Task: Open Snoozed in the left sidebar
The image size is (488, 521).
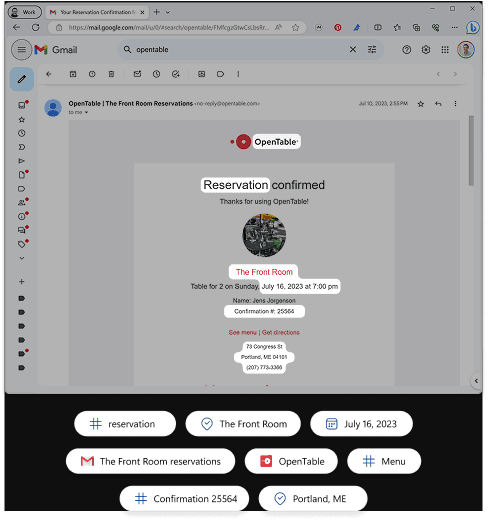Action: pos(22,133)
